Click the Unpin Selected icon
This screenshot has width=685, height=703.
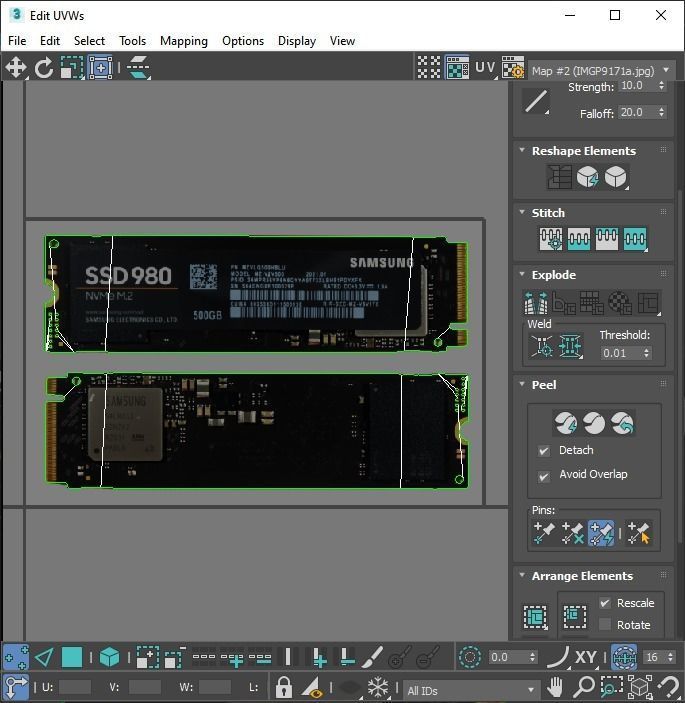572,533
